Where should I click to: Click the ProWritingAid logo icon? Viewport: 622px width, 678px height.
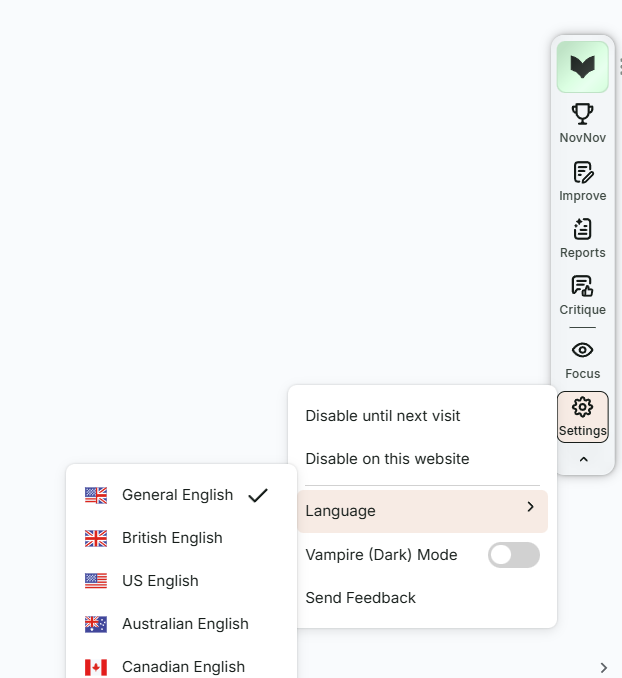(582, 67)
